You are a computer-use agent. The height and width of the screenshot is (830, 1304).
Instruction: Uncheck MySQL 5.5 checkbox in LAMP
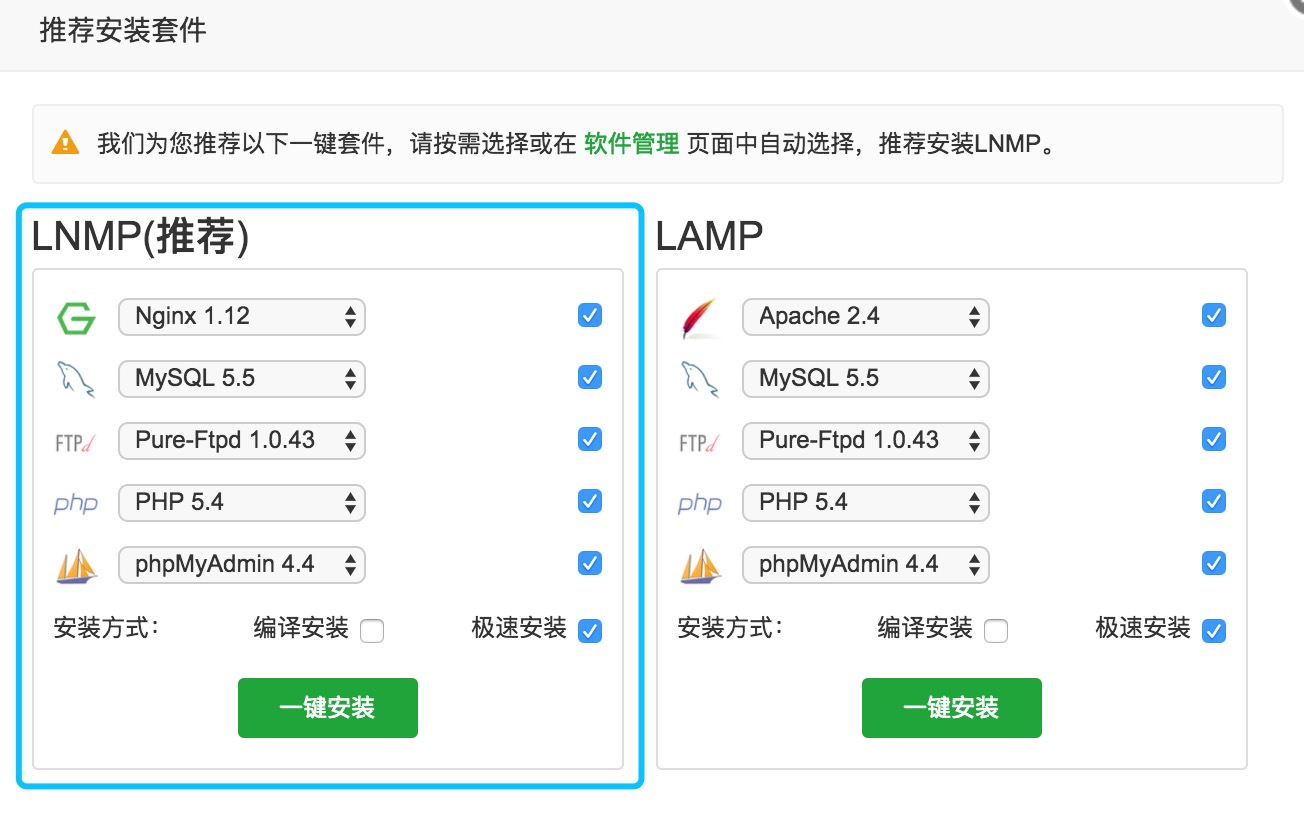(x=1214, y=378)
